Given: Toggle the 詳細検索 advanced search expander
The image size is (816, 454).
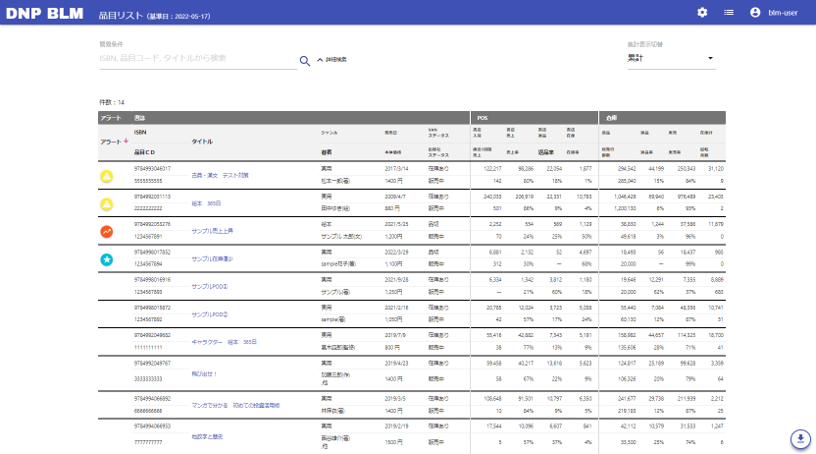Looking at the screenshot, I should point(331,60).
